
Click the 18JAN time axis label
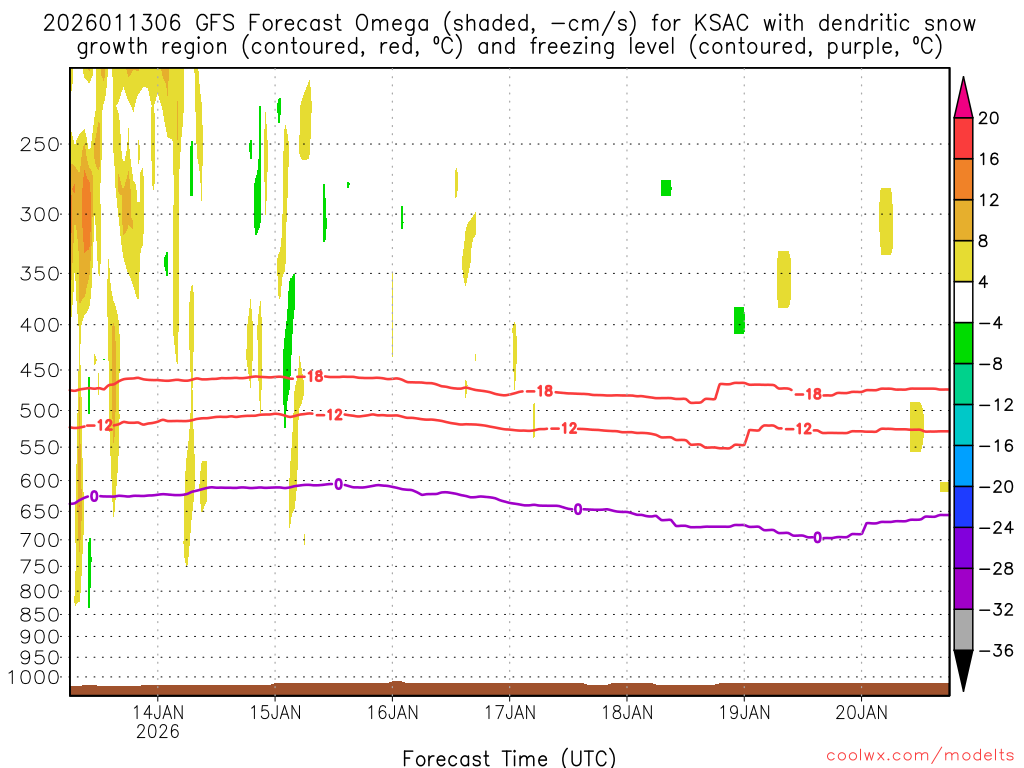pos(627,712)
